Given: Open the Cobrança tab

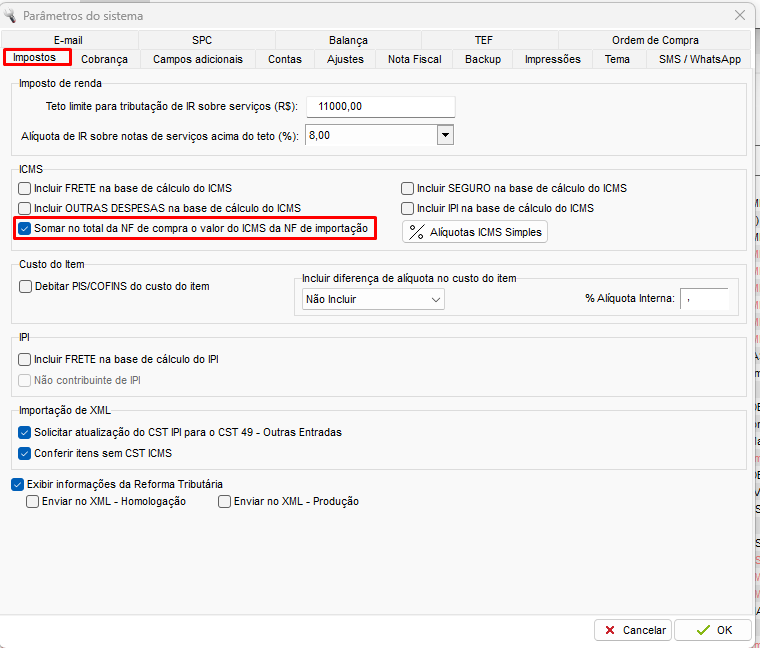Looking at the screenshot, I should [104, 59].
